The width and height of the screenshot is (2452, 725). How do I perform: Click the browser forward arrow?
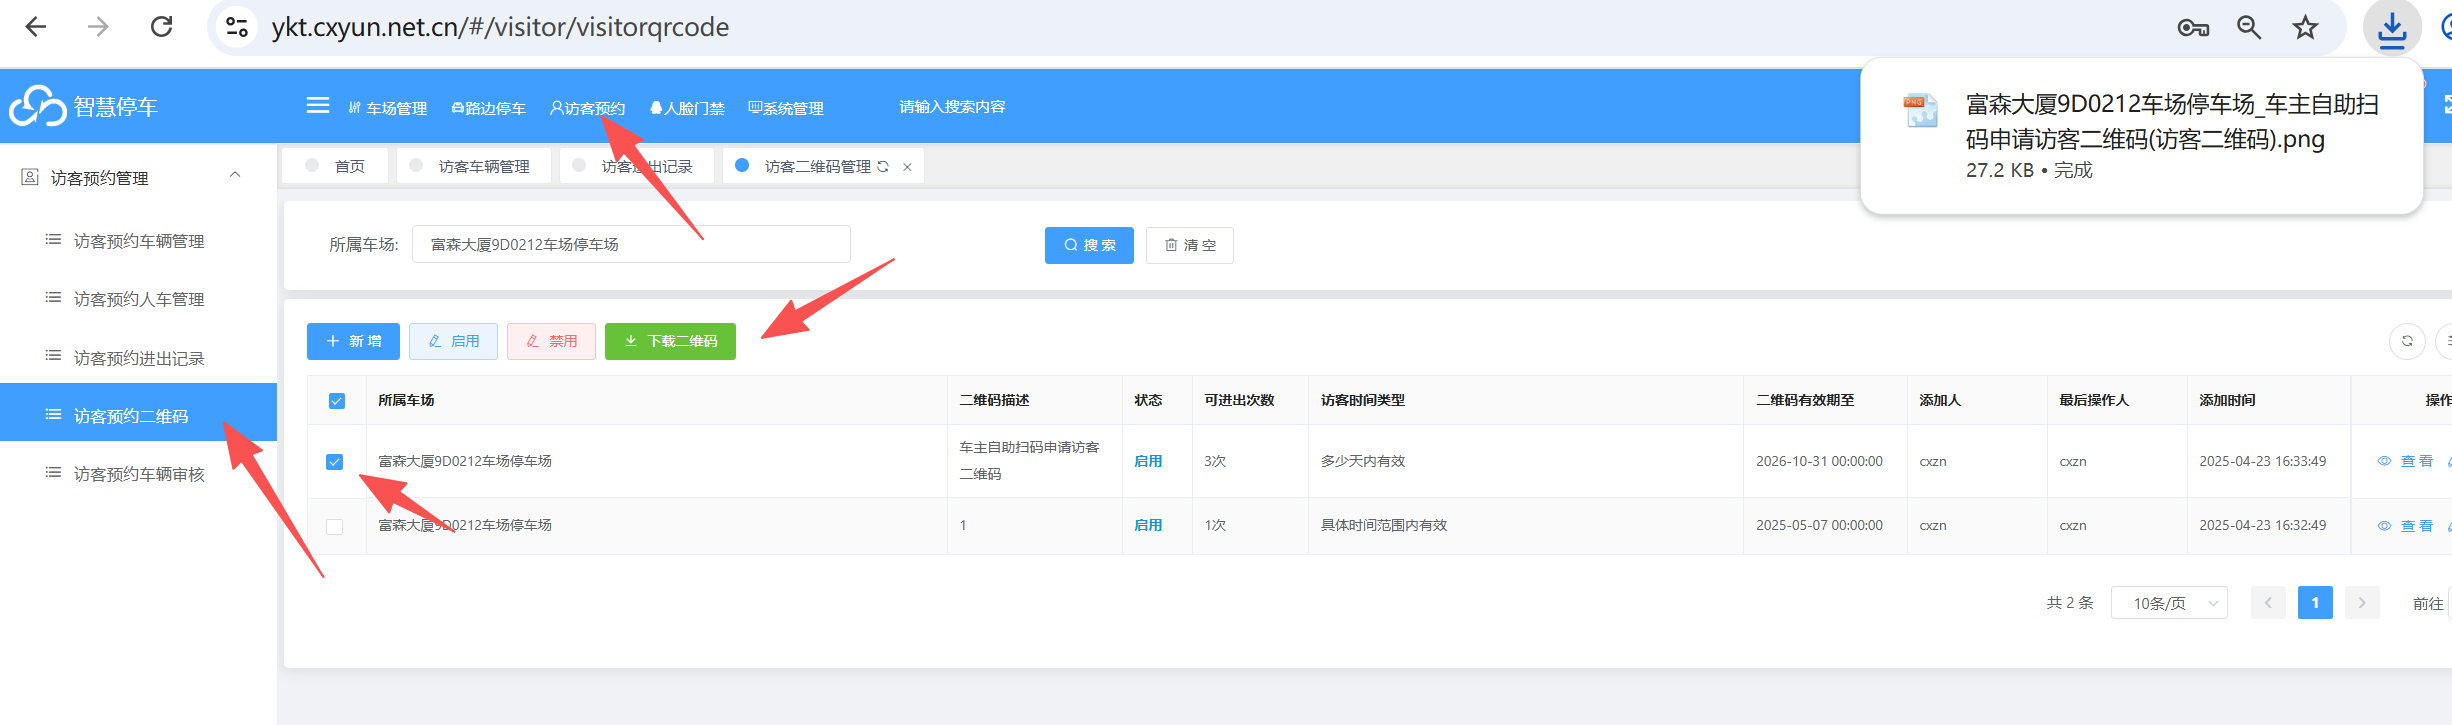coord(98,27)
